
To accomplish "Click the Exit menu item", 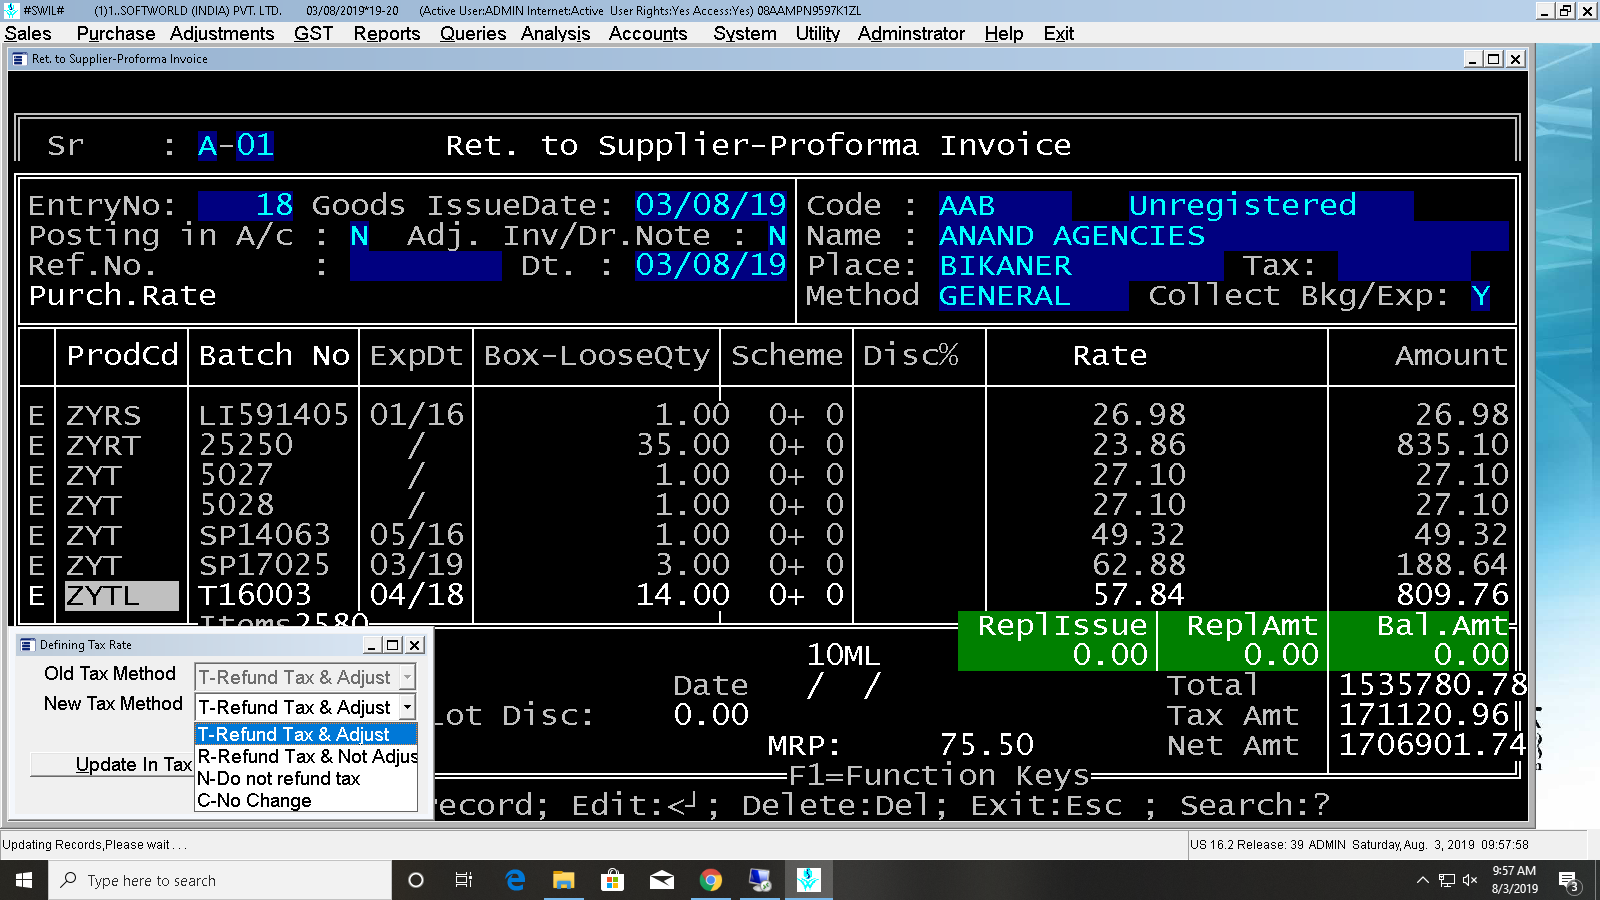I will [x=1058, y=33].
